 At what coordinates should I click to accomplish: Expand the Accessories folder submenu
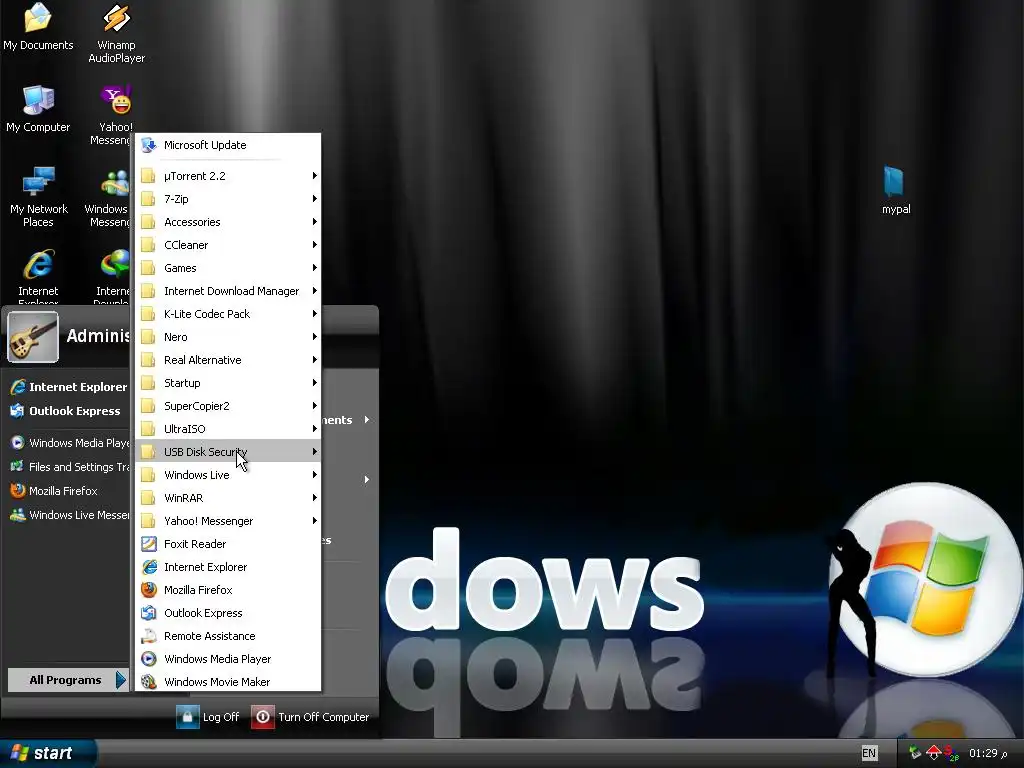pyautogui.click(x=228, y=222)
